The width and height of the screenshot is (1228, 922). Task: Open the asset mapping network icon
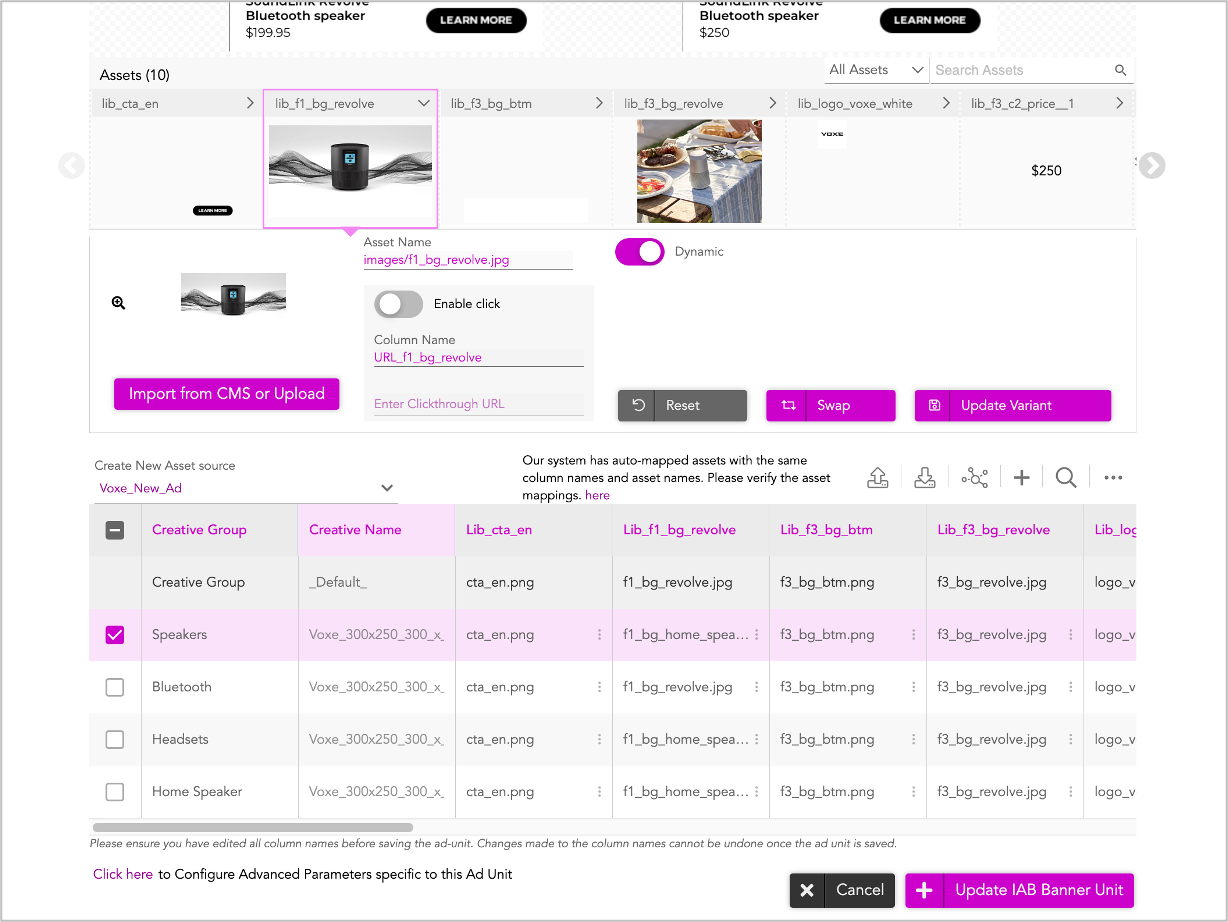974,478
